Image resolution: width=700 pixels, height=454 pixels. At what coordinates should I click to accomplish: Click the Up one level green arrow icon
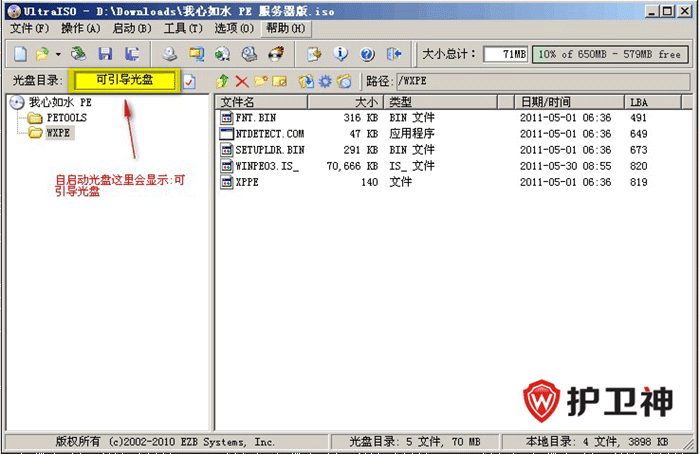(222, 81)
